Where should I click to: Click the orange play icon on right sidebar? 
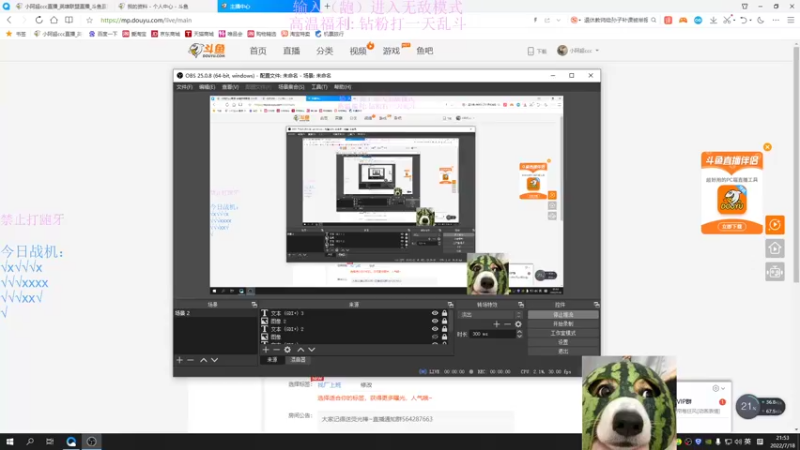774,224
